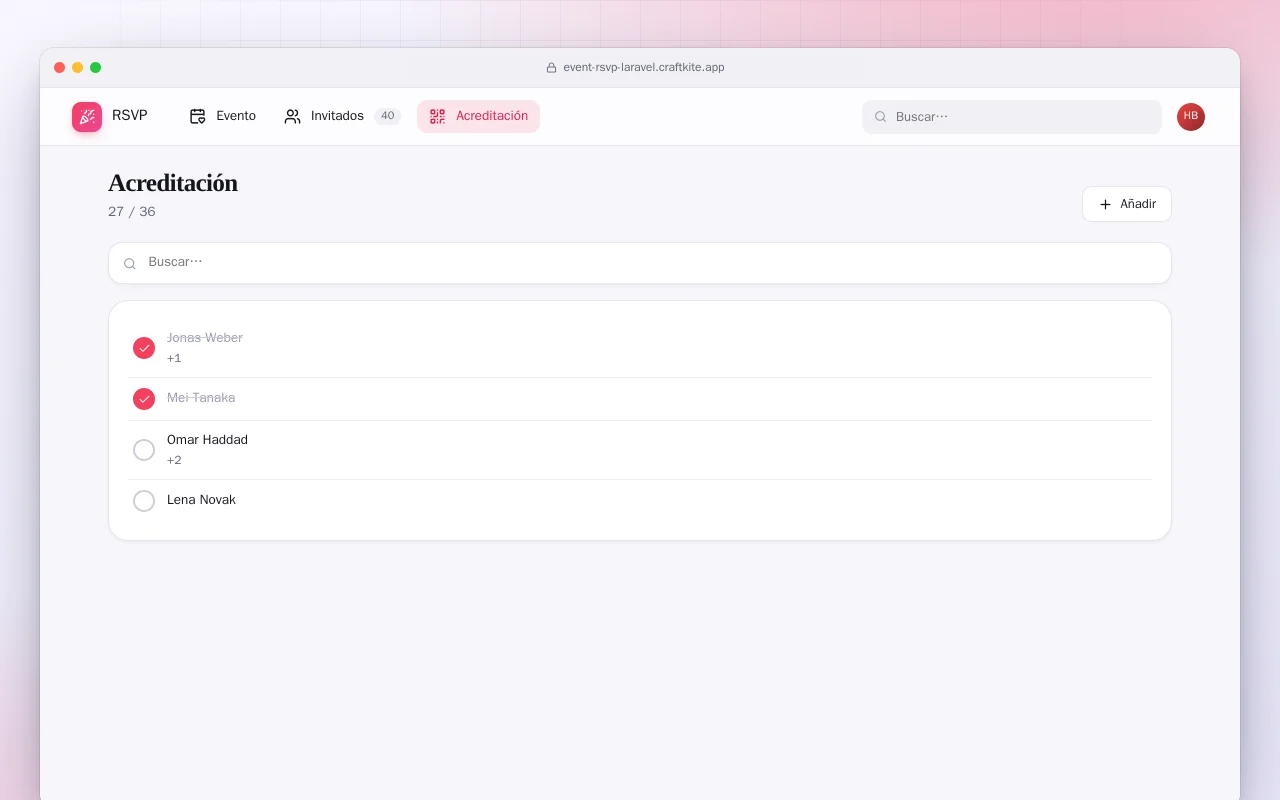Image resolution: width=1280 pixels, height=800 pixels.
Task: Click the event-rsvp-laravel.craftkite.app URL
Action: (x=644, y=68)
